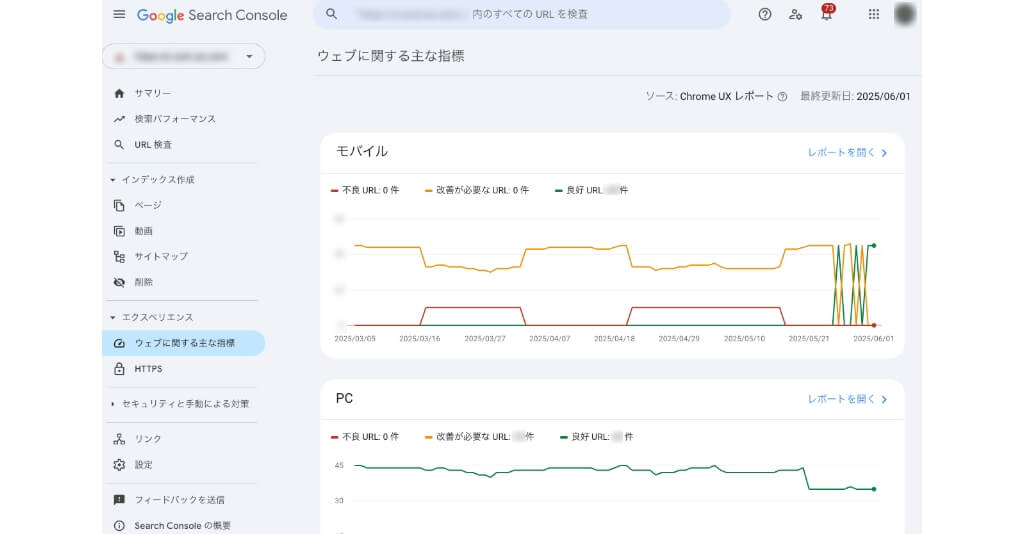This screenshot has width=1024, height=534.
Task: Click the 設定 menu item text
Action: pos(144,465)
